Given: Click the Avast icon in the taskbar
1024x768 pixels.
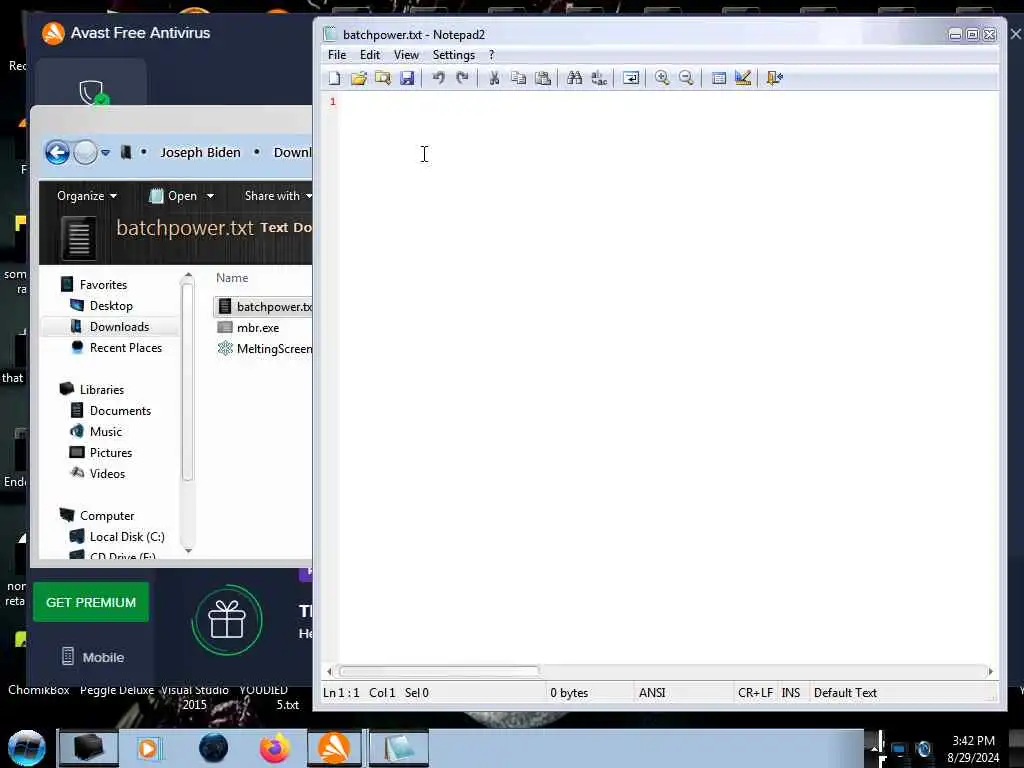Looking at the screenshot, I should click(x=334, y=748).
